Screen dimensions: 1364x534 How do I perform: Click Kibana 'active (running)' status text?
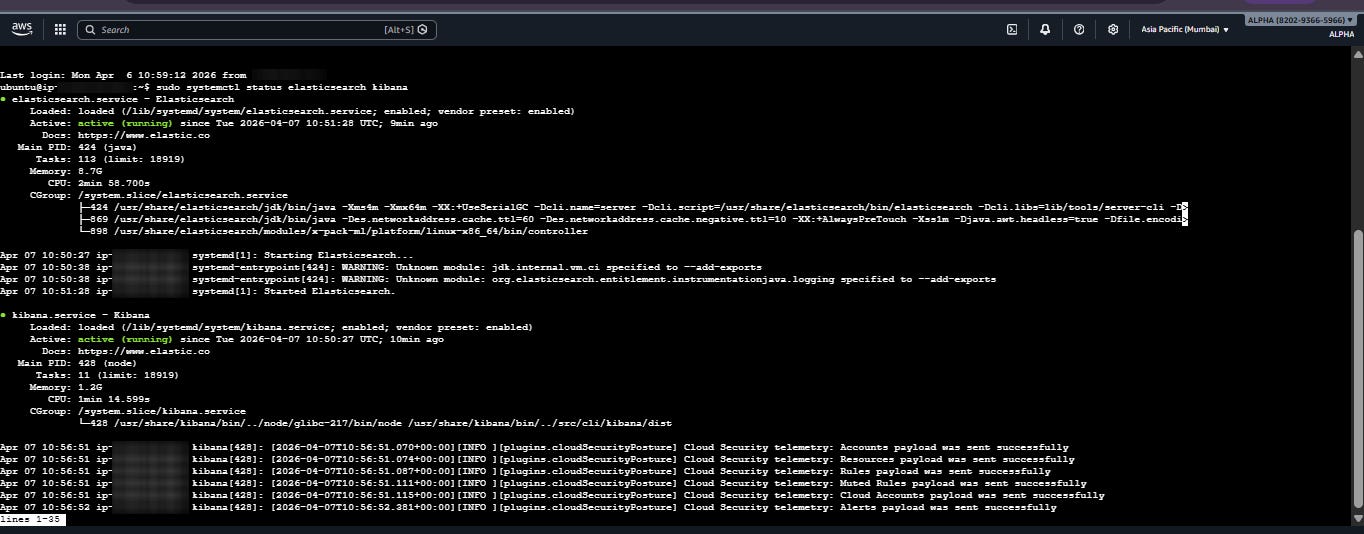tap(125, 339)
